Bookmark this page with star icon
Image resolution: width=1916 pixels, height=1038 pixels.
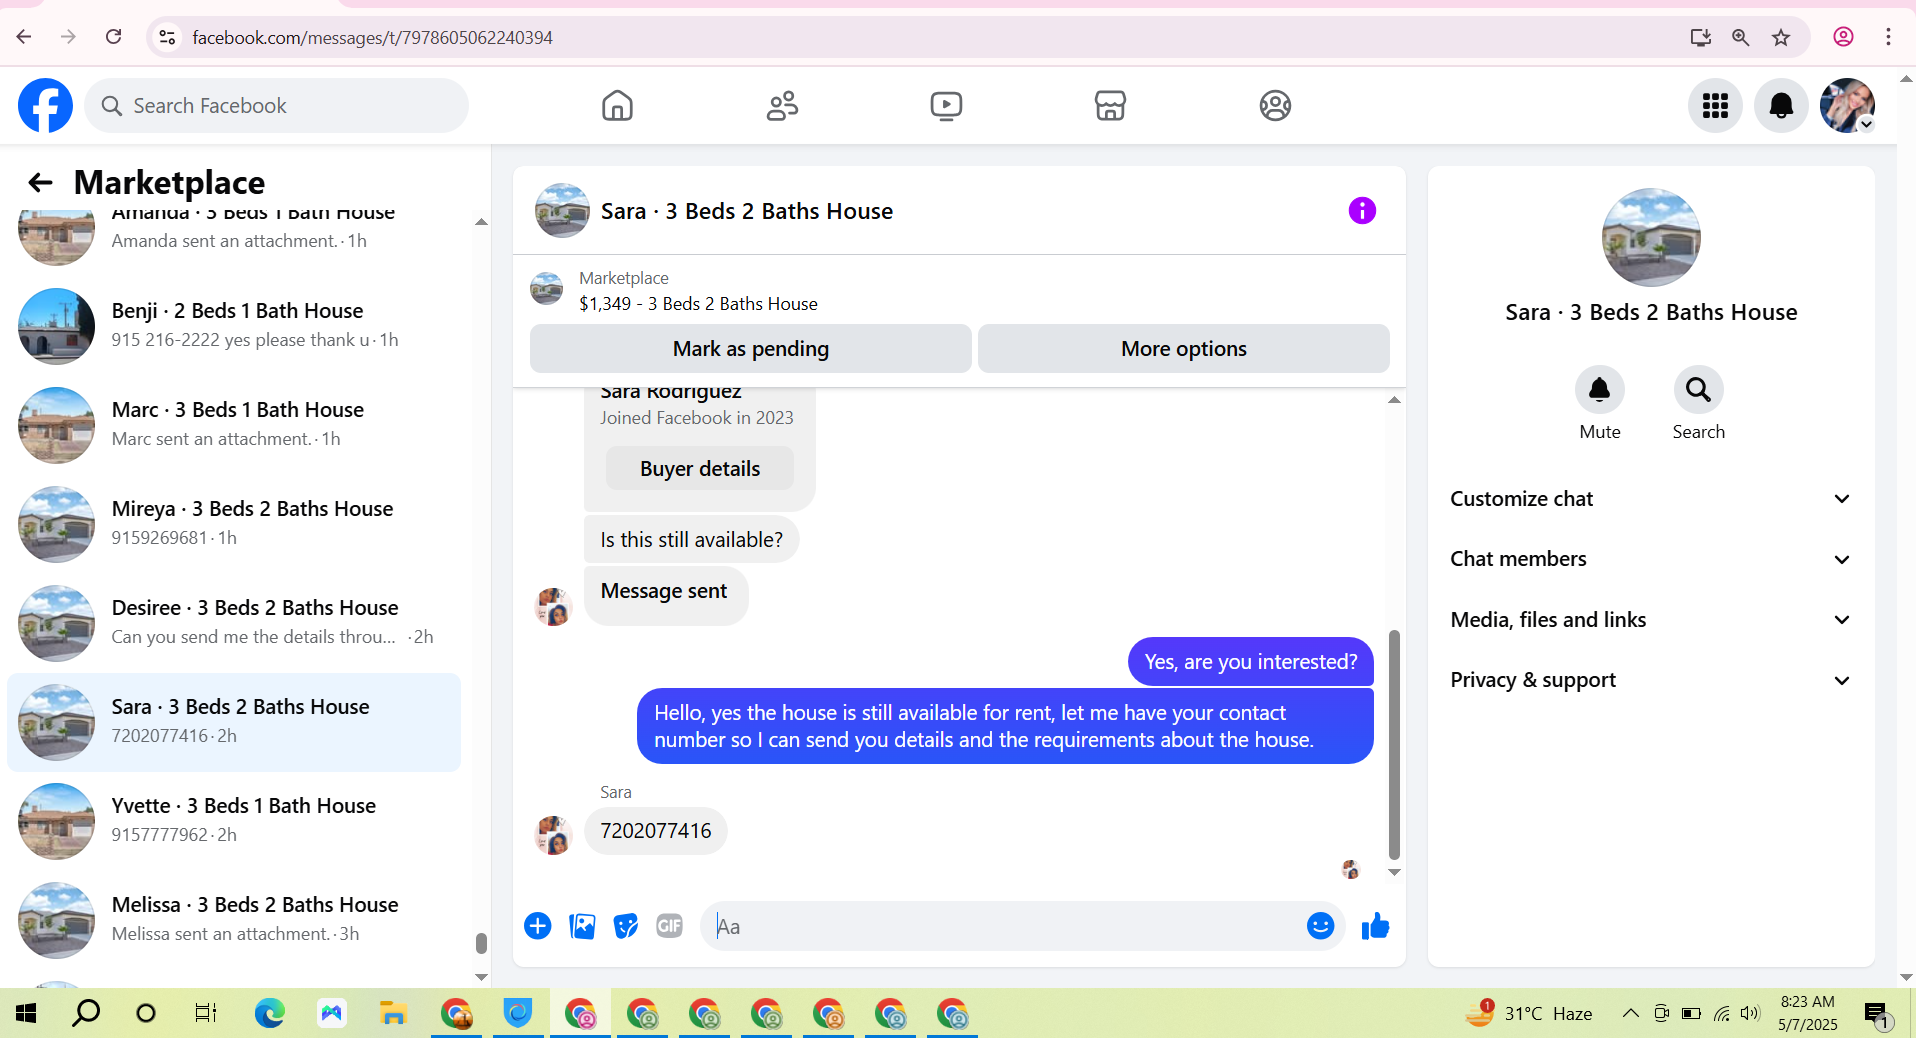pyautogui.click(x=1781, y=37)
